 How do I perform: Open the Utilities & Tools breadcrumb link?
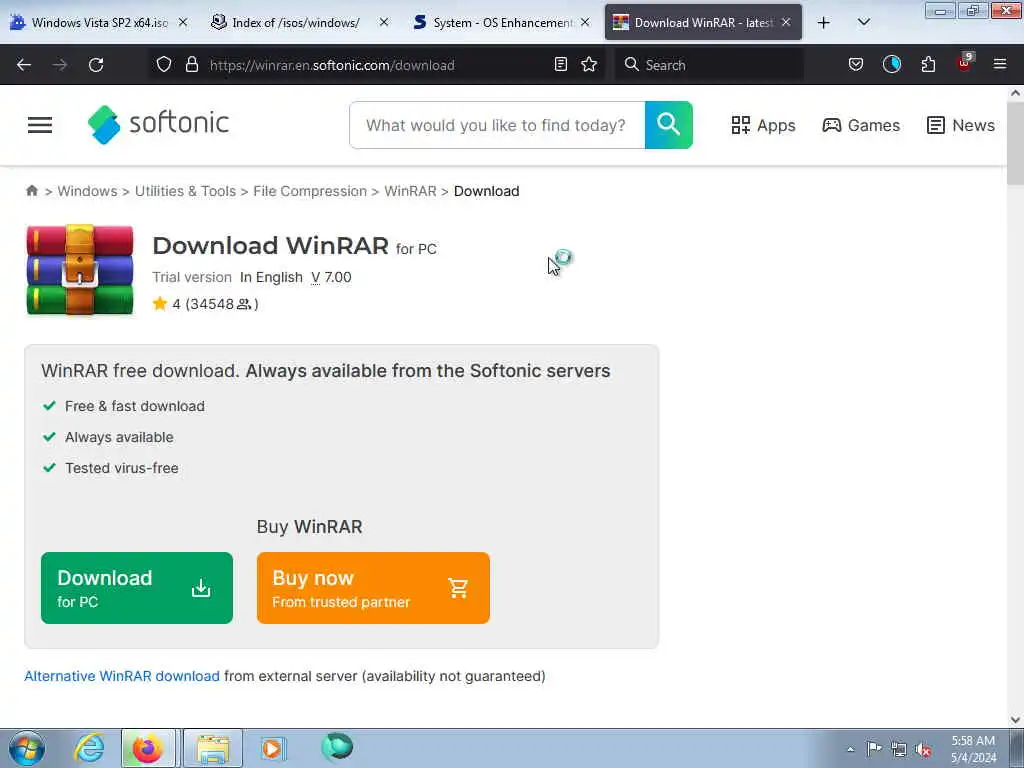[185, 191]
